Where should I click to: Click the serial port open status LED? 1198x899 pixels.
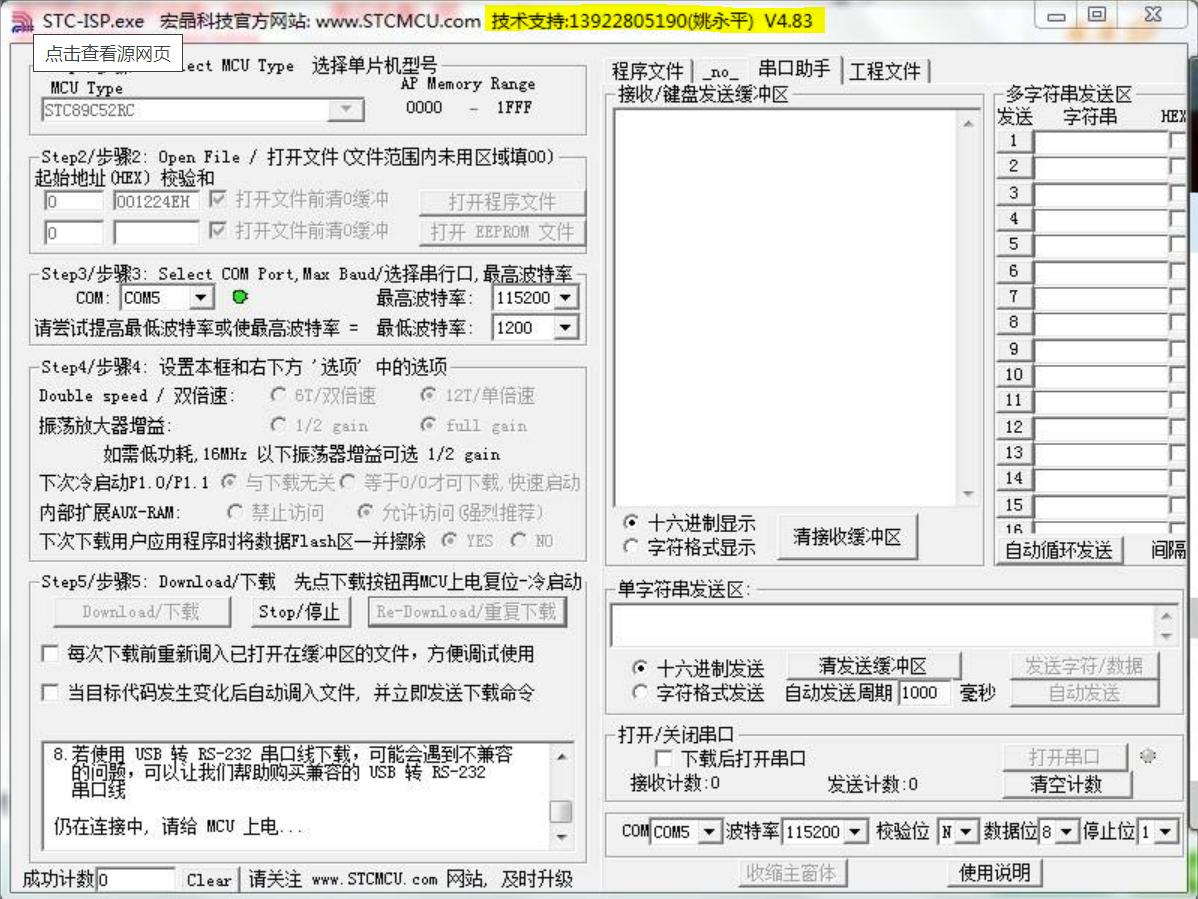click(1148, 756)
